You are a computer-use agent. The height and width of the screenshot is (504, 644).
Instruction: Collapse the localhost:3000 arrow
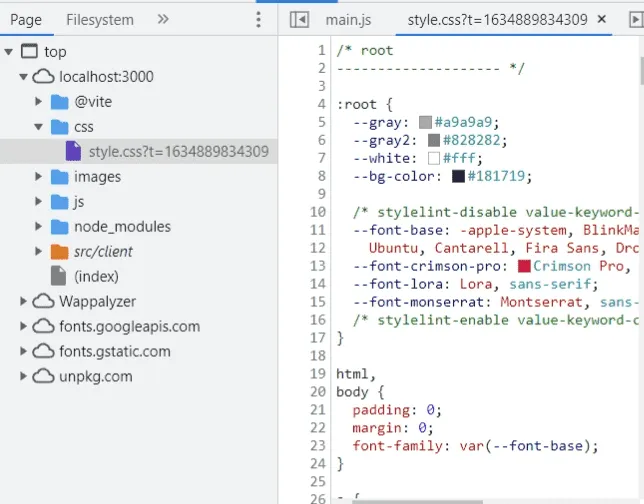(x=23, y=77)
